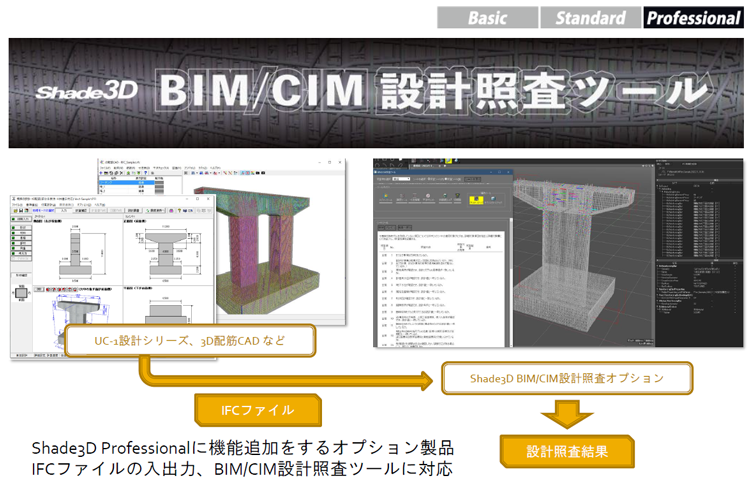Click the cross-section thumbnail in UC-1 sidebar
This screenshot has width=750, height=484.
point(22,293)
